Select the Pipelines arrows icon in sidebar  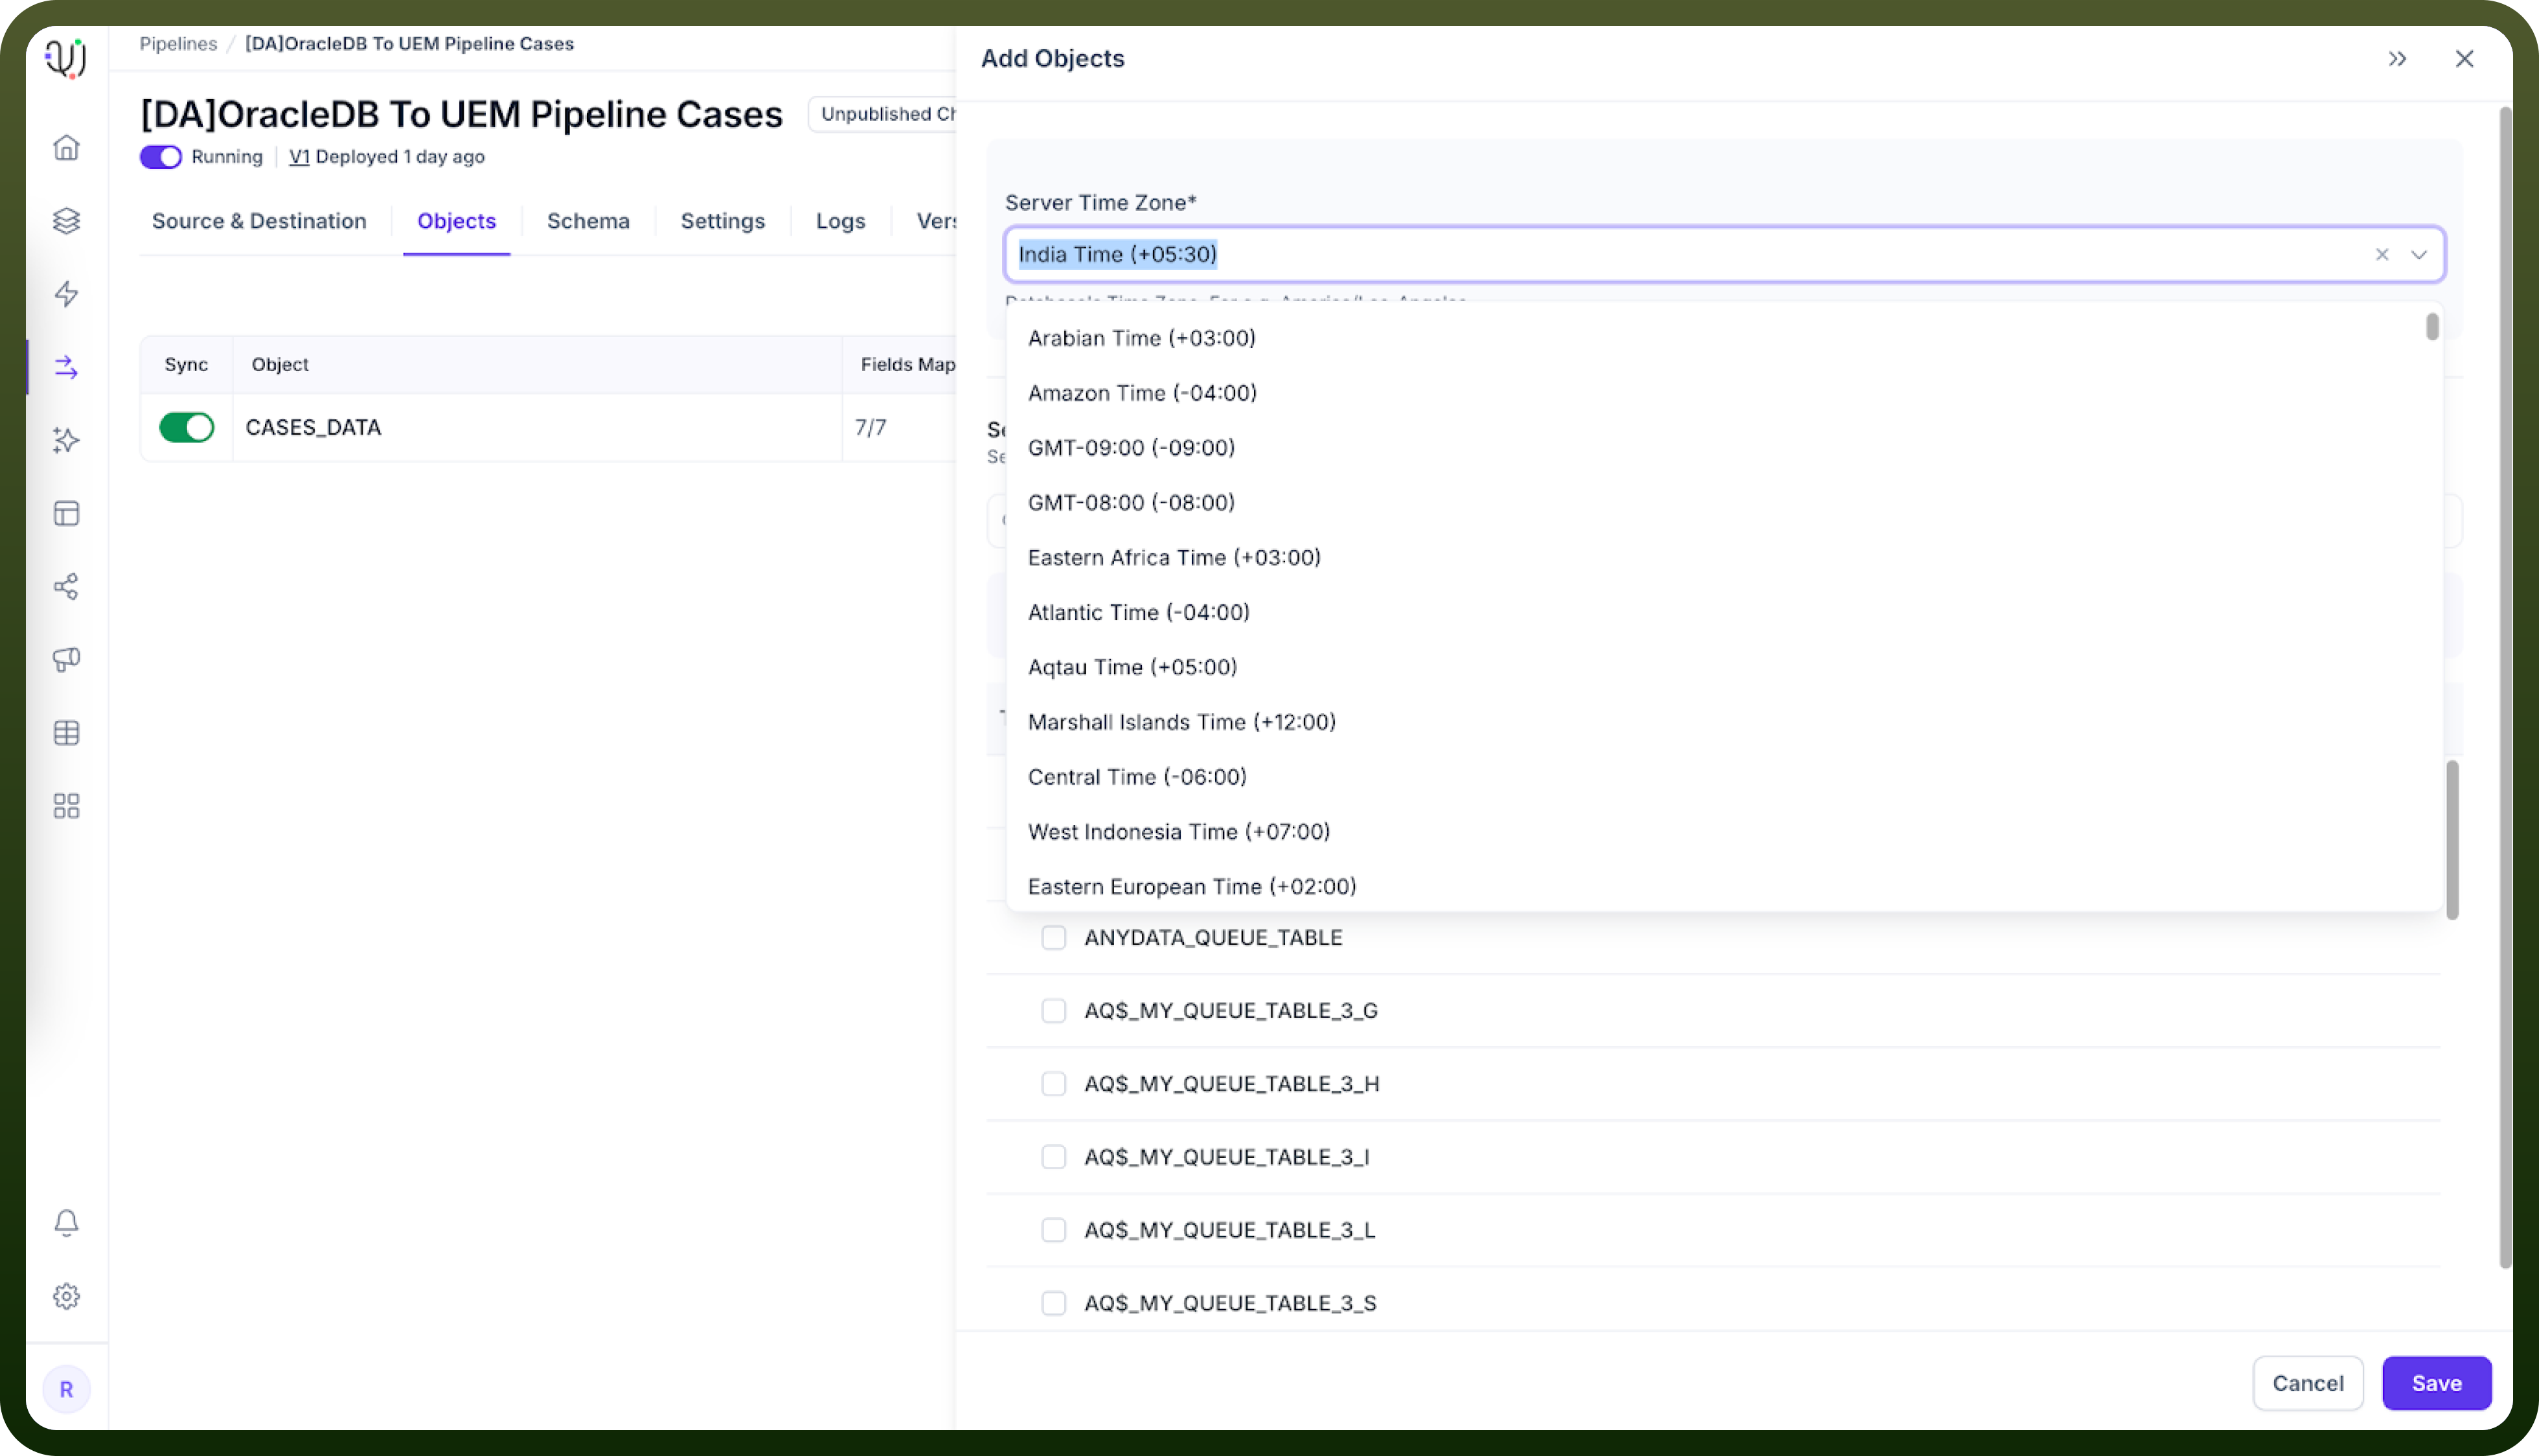(x=66, y=367)
